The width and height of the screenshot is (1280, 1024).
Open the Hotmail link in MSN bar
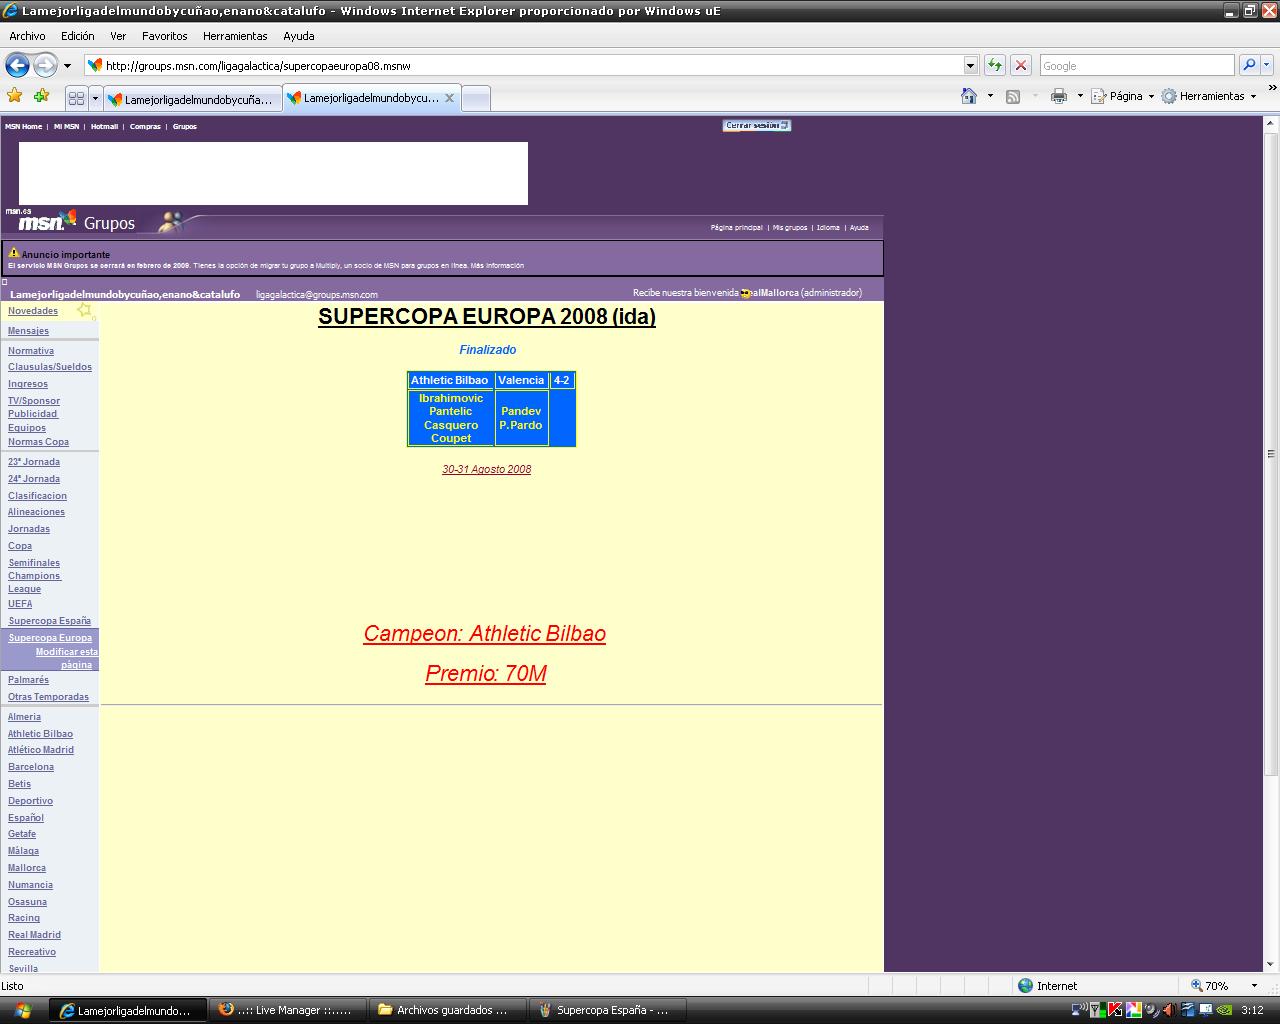coord(104,127)
